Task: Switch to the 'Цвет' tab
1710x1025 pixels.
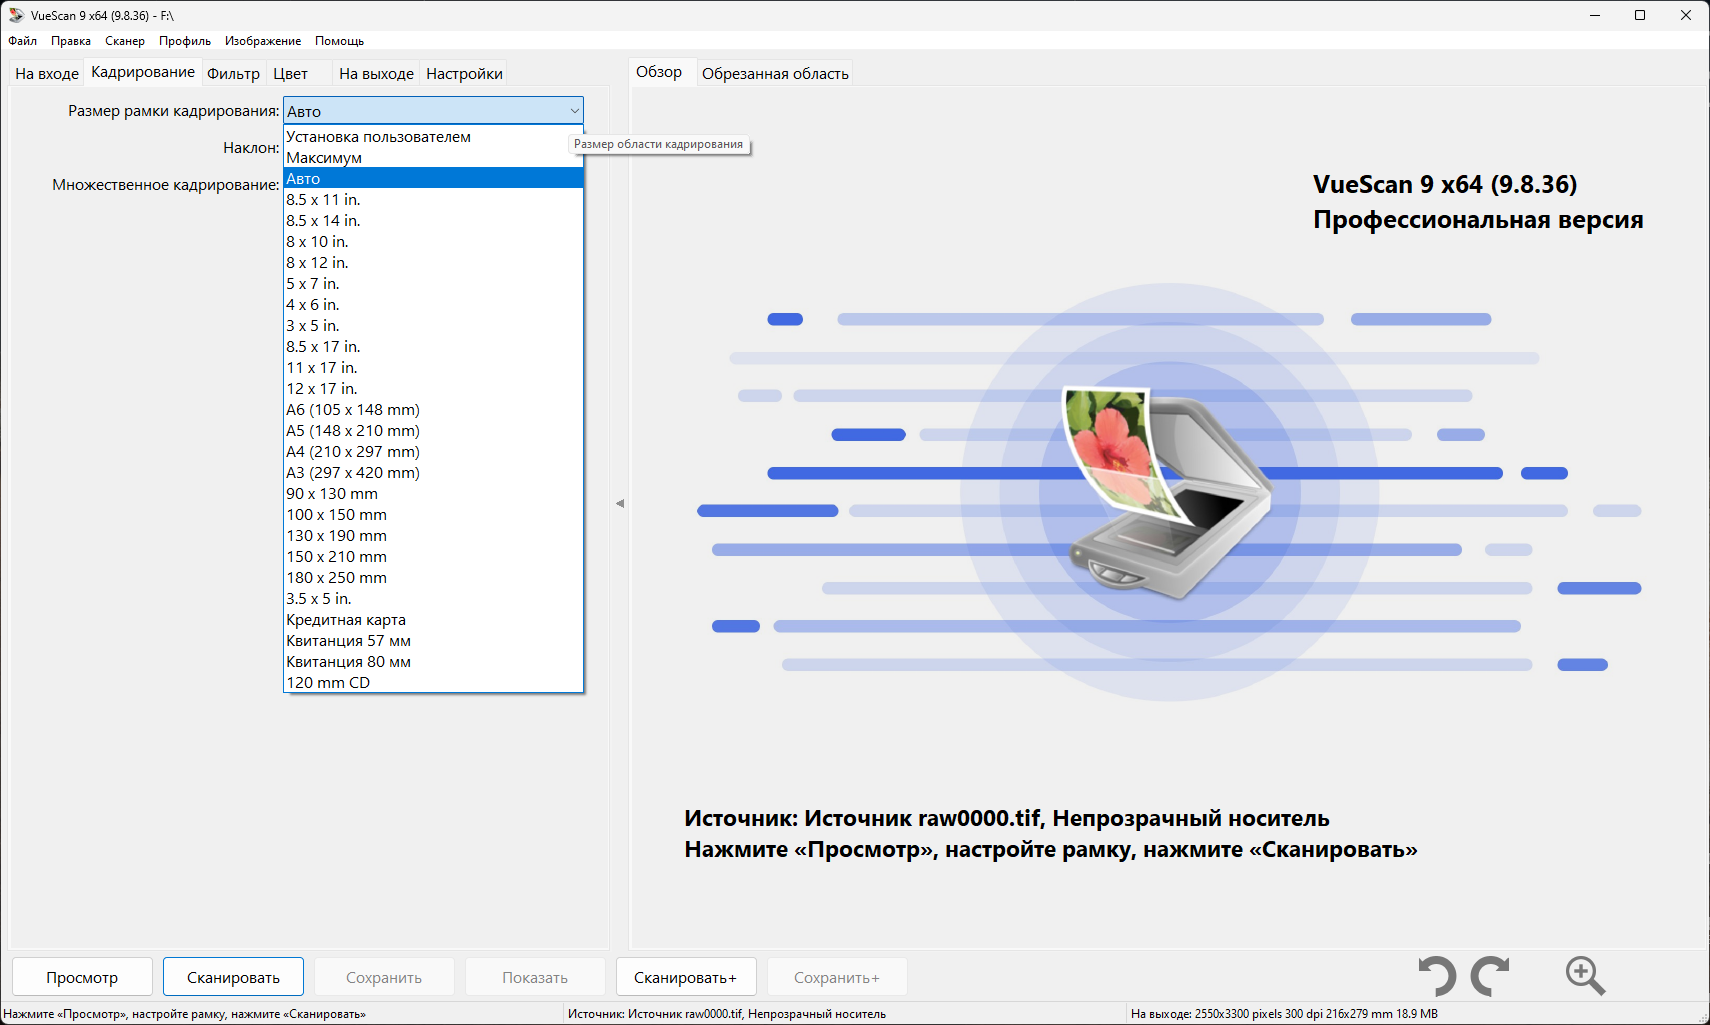Action: (291, 73)
